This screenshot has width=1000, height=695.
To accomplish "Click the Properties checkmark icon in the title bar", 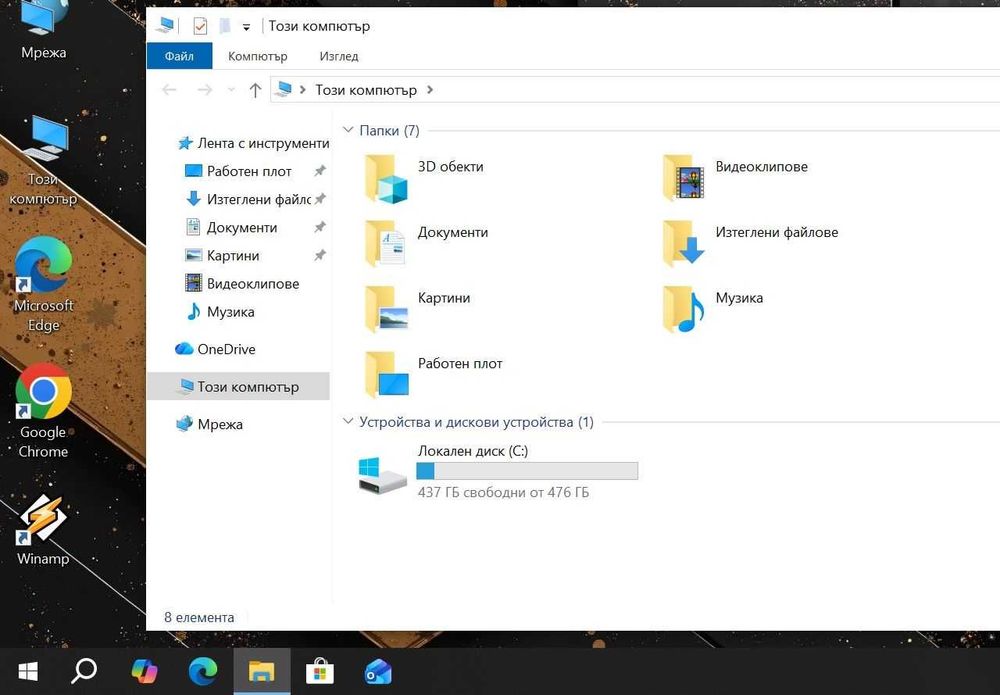I will pyautogui.click(x=200, y=26).
